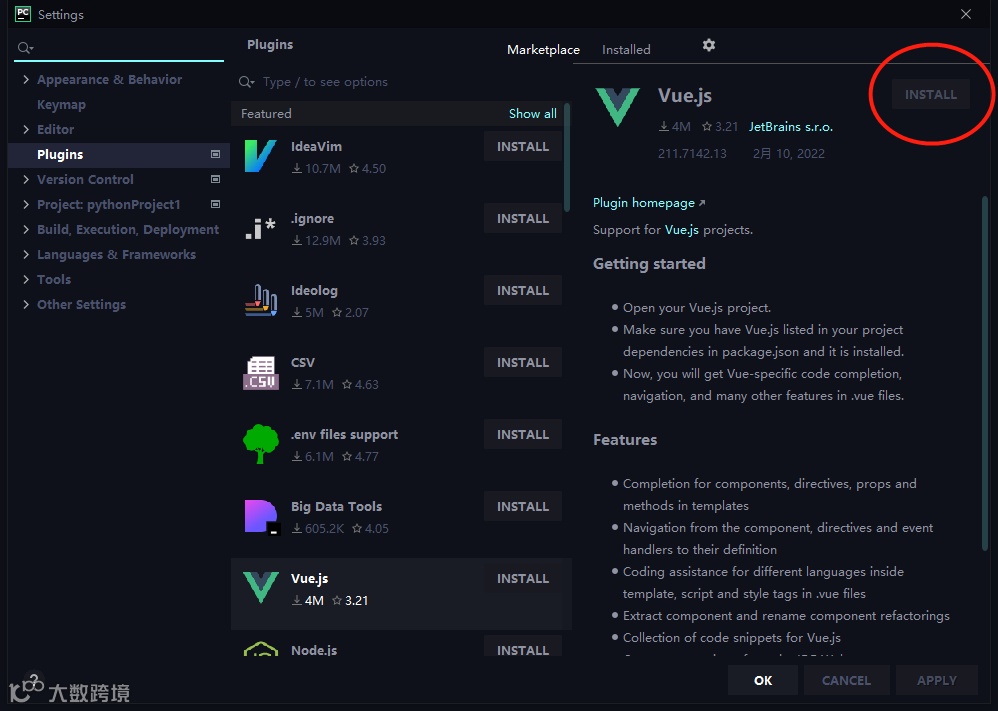The width and height of the screenshot is (998, 711).
Task: Install the Node.js plugin
Action: pyautogui.click(x=523, y=648)
